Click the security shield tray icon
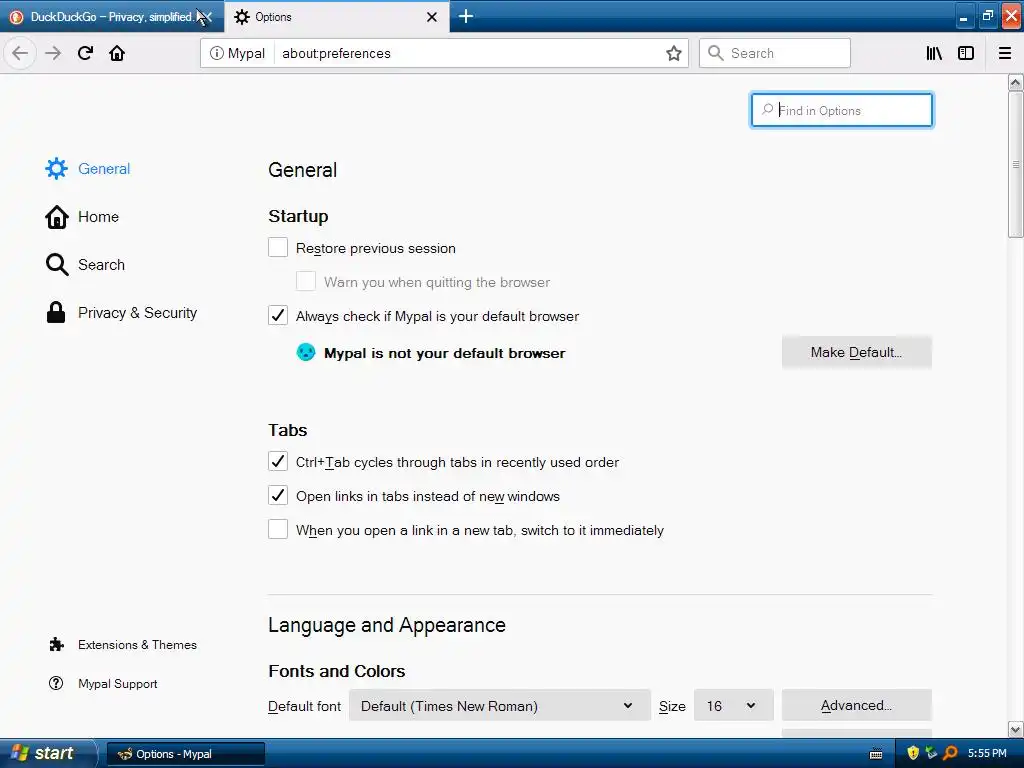 [913, 753]
